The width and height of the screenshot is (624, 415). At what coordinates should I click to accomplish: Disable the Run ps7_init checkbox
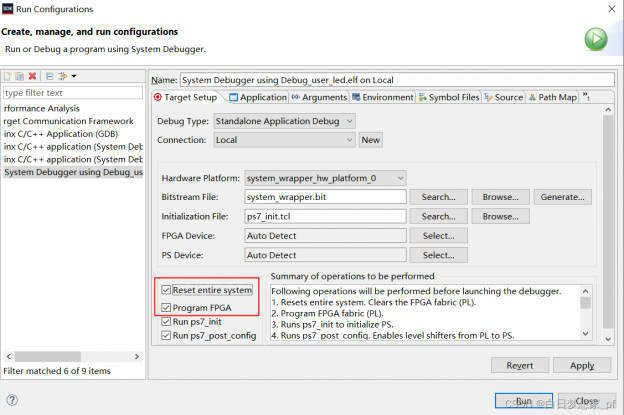[x=166, y=322]
